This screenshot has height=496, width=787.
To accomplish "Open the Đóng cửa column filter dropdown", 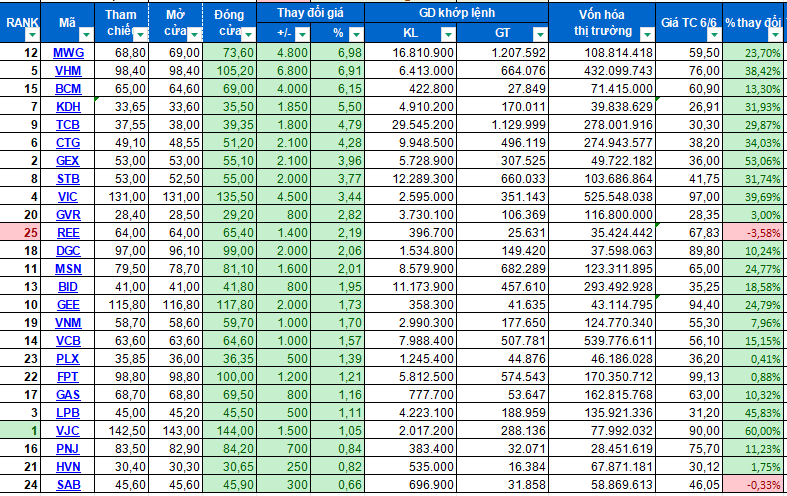I will pos(248,35).
